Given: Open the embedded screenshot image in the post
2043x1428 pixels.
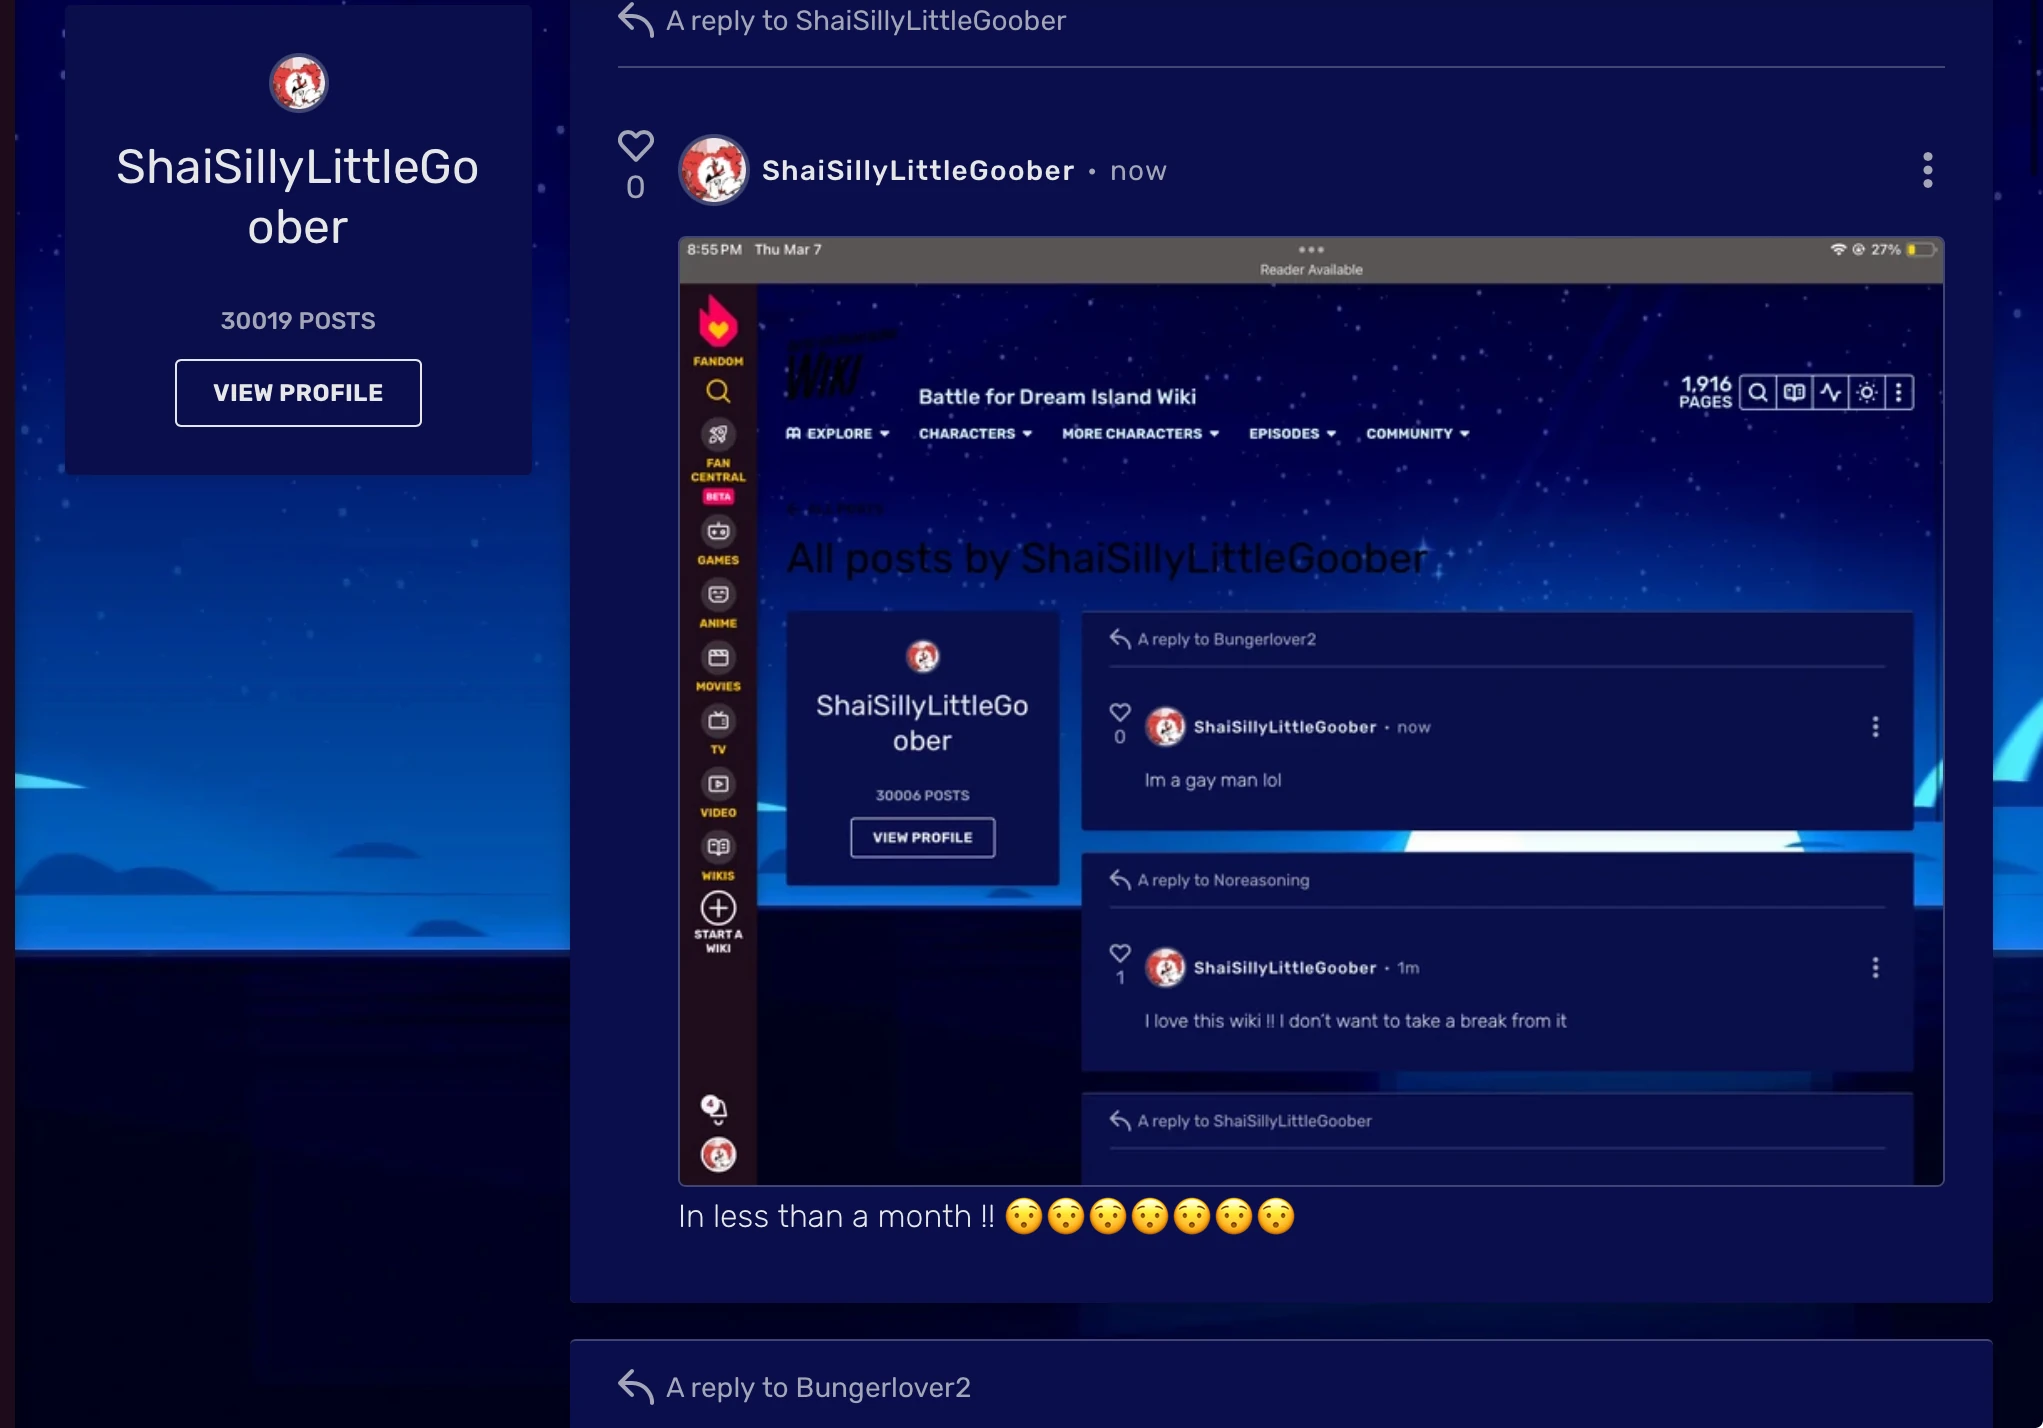Looking at the screenshot, I should click(x=1310, y=710).
